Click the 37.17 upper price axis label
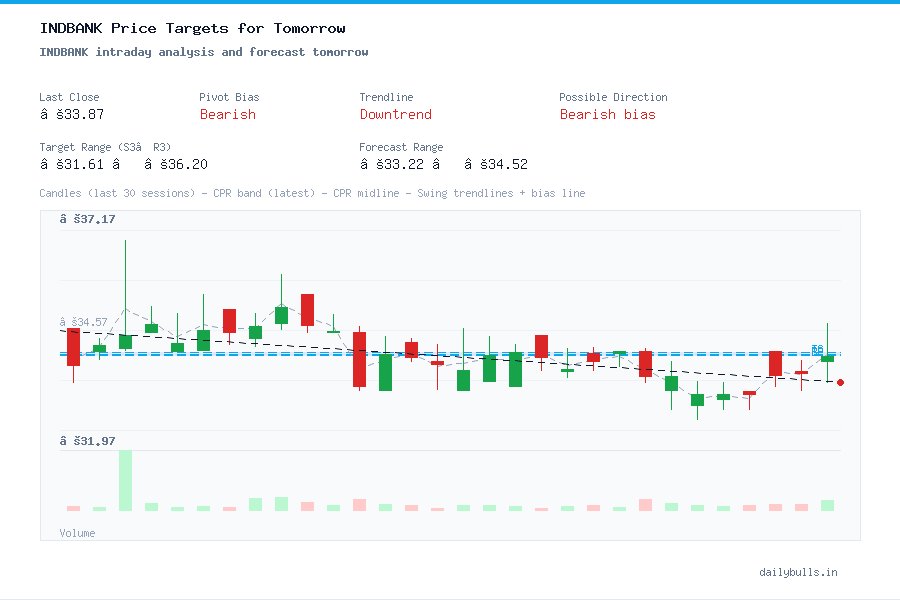 tap(87, 219)
